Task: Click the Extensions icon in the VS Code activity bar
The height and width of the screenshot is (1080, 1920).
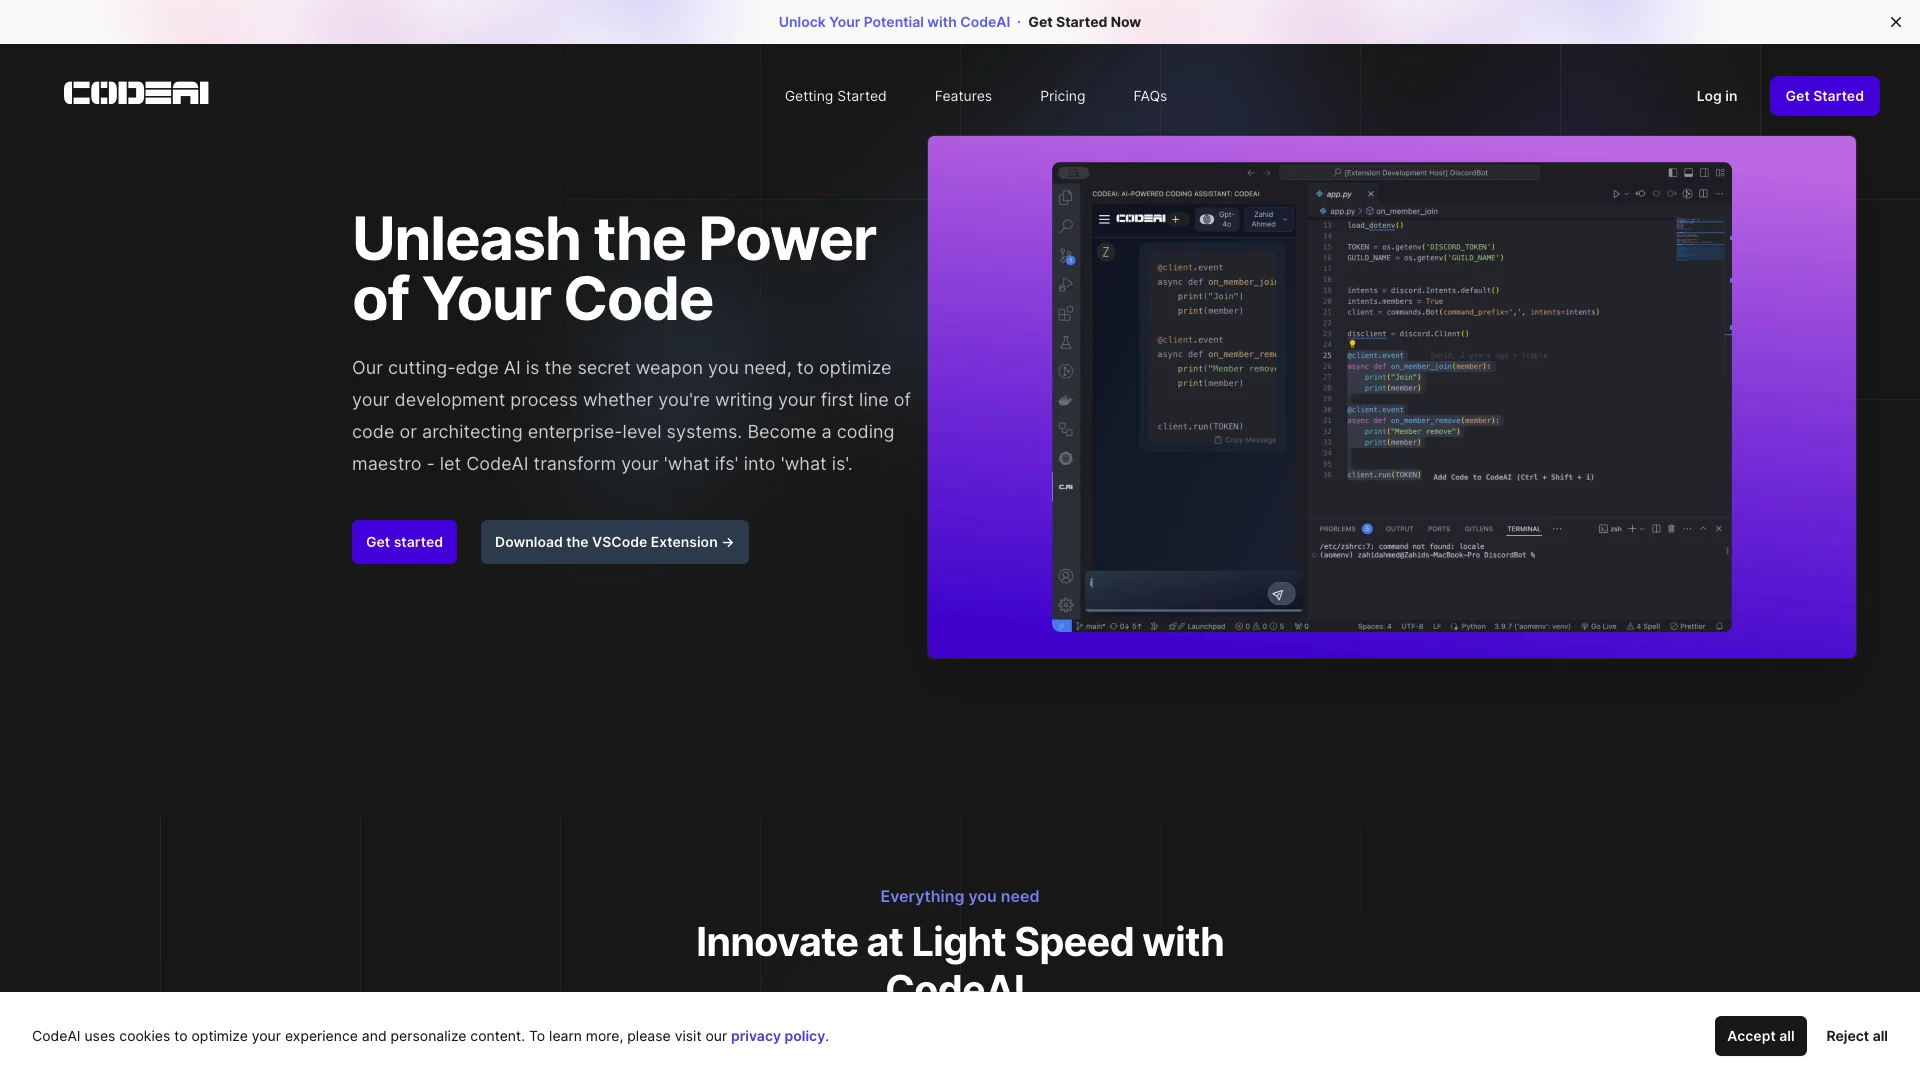Action: (x=1066, y=314)
